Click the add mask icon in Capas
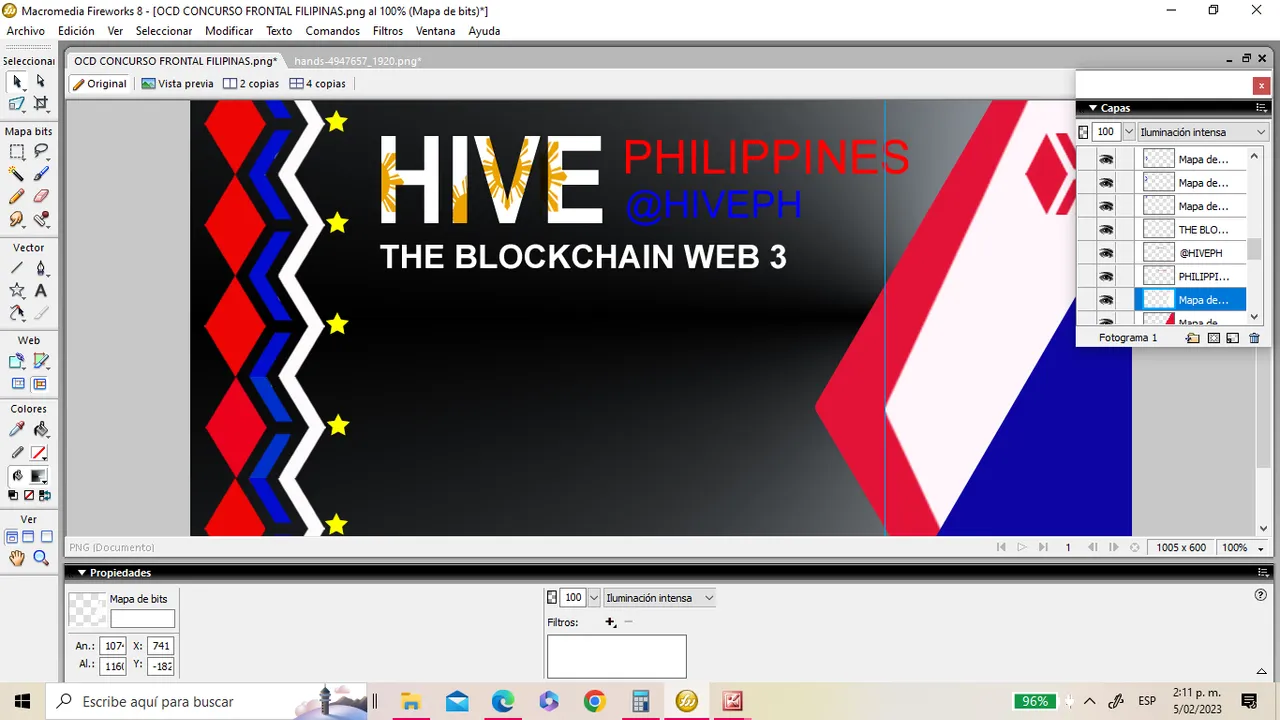Viewport: 1280px width, 720px height. tap(1214, 338)
